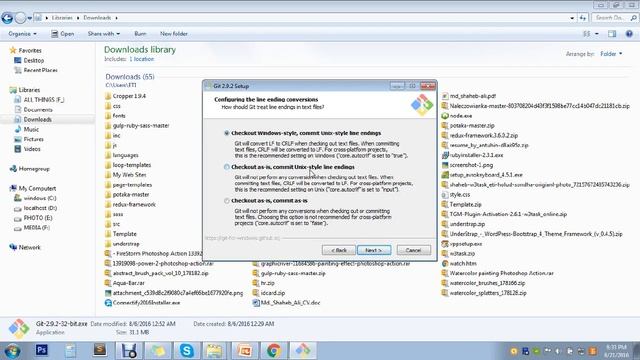Open address bar history dropdown arrow
This screenshot has height=360, width=640.
pyautogui.click(x=572, y=18)
